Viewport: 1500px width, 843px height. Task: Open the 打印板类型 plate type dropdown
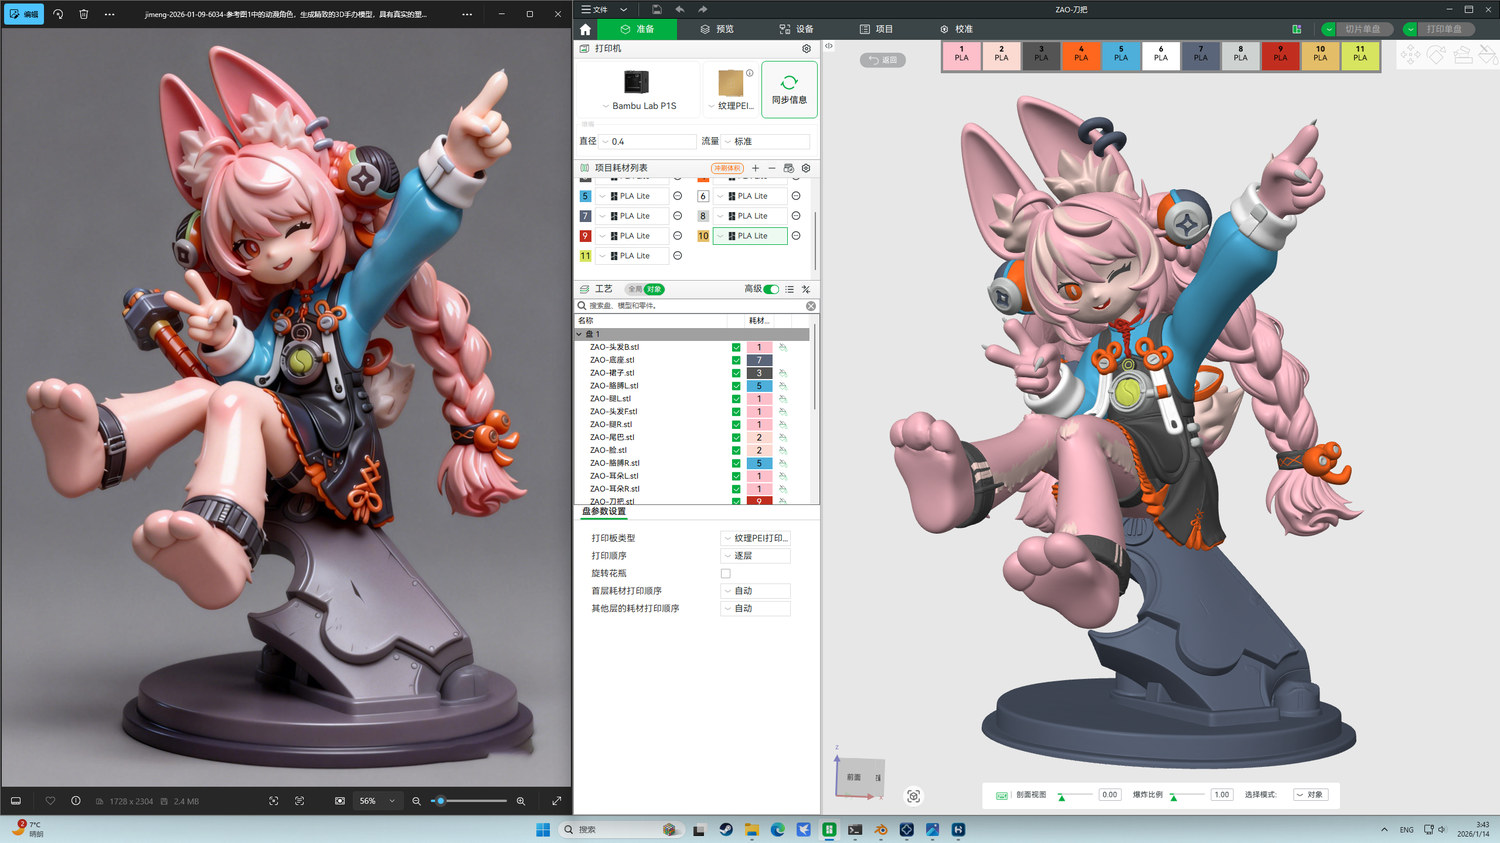tap(756, 538)
